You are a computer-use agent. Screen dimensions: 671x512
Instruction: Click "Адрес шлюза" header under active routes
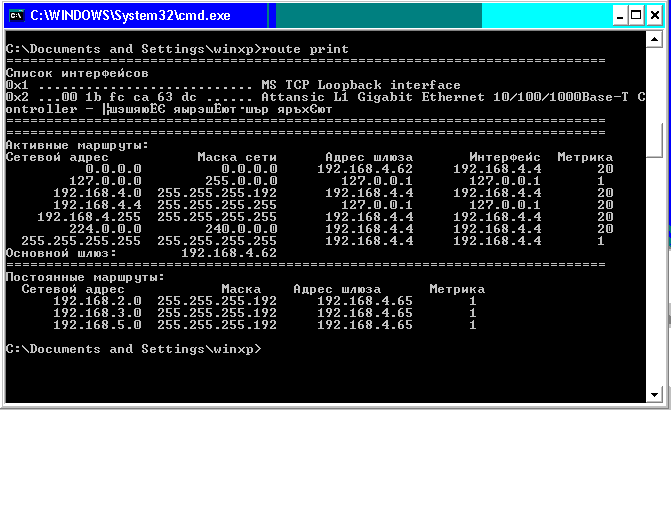[369, 157]
